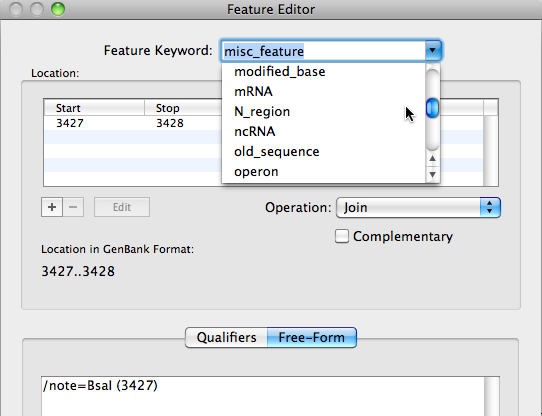Click the keyword list scroll up arrow
Viewport: 542px width, 416px height.
[432, 159]
